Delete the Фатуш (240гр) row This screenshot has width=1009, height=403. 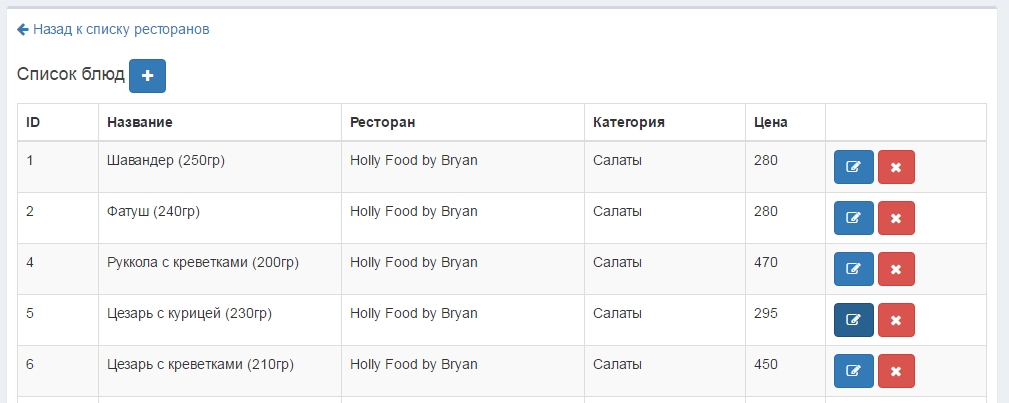click(896, 218)
